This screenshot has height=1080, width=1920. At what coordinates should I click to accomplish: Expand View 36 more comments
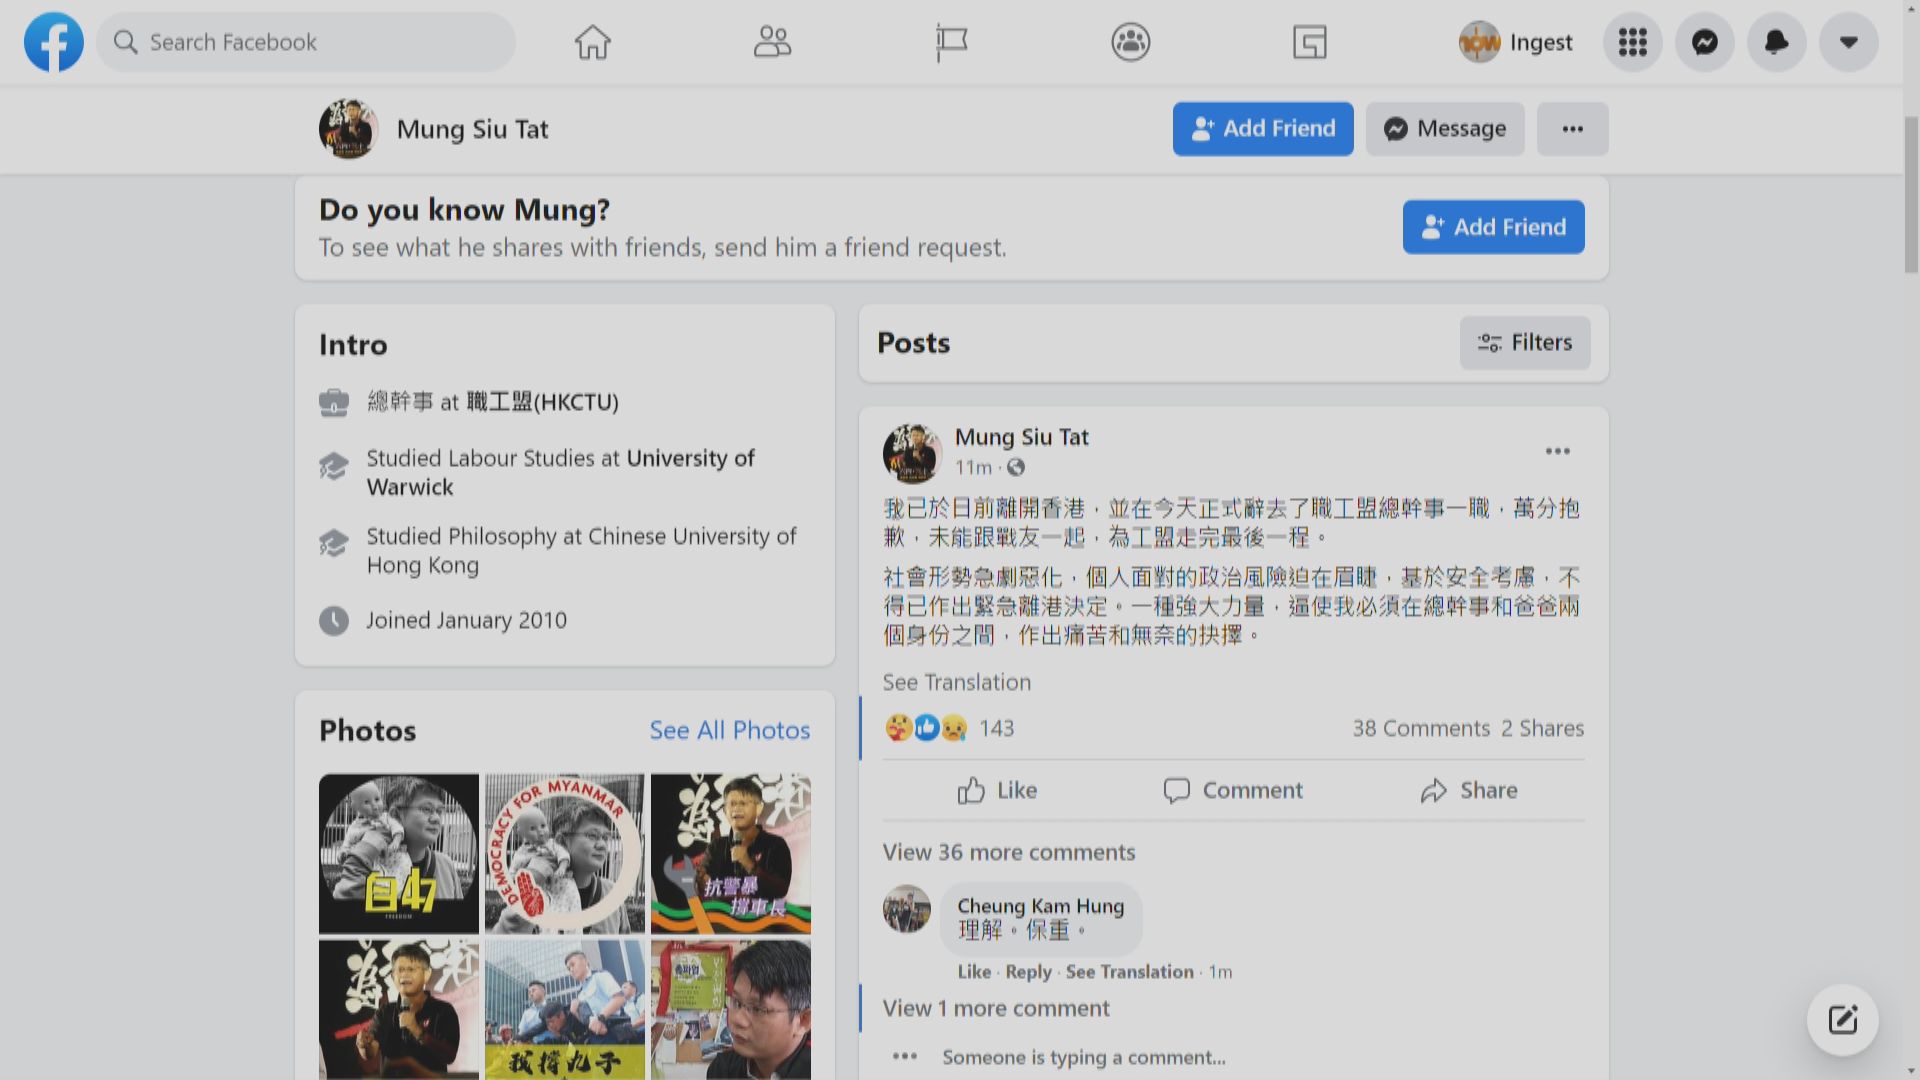(1008, 852)
